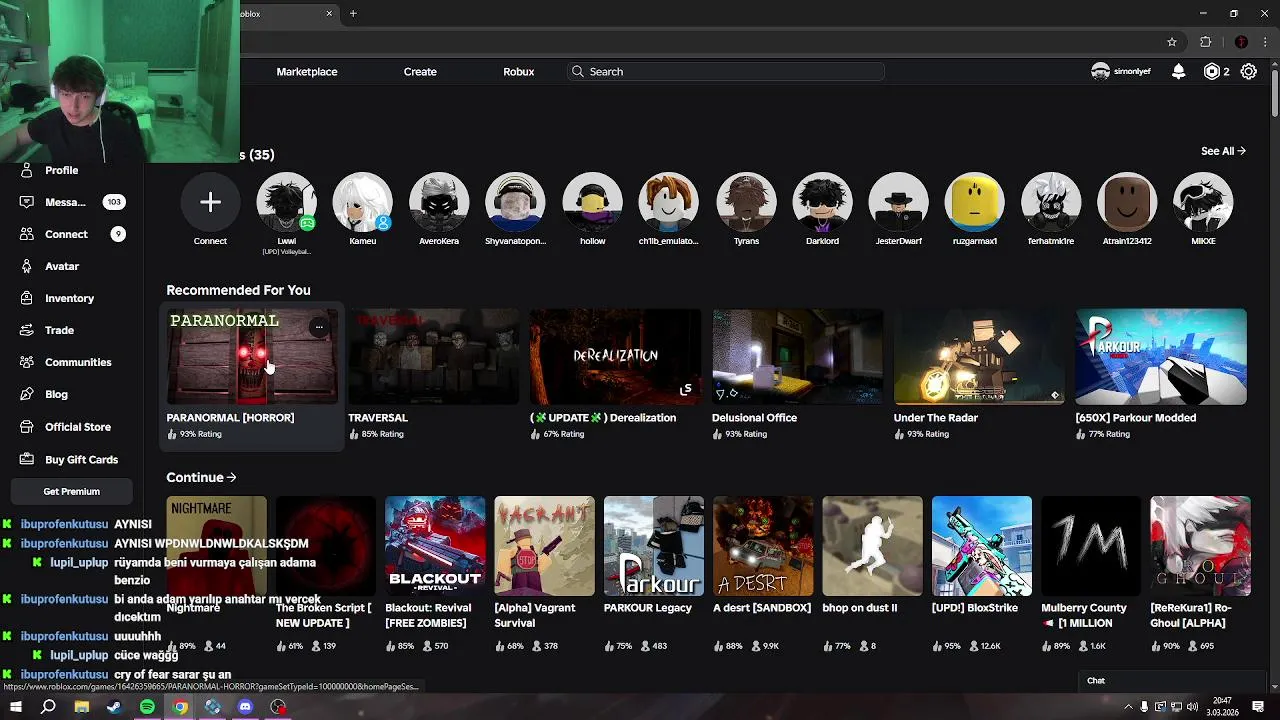Open the Marketplace tab
The height and width of the screenshot is (720, 1280).
(307, 72)
